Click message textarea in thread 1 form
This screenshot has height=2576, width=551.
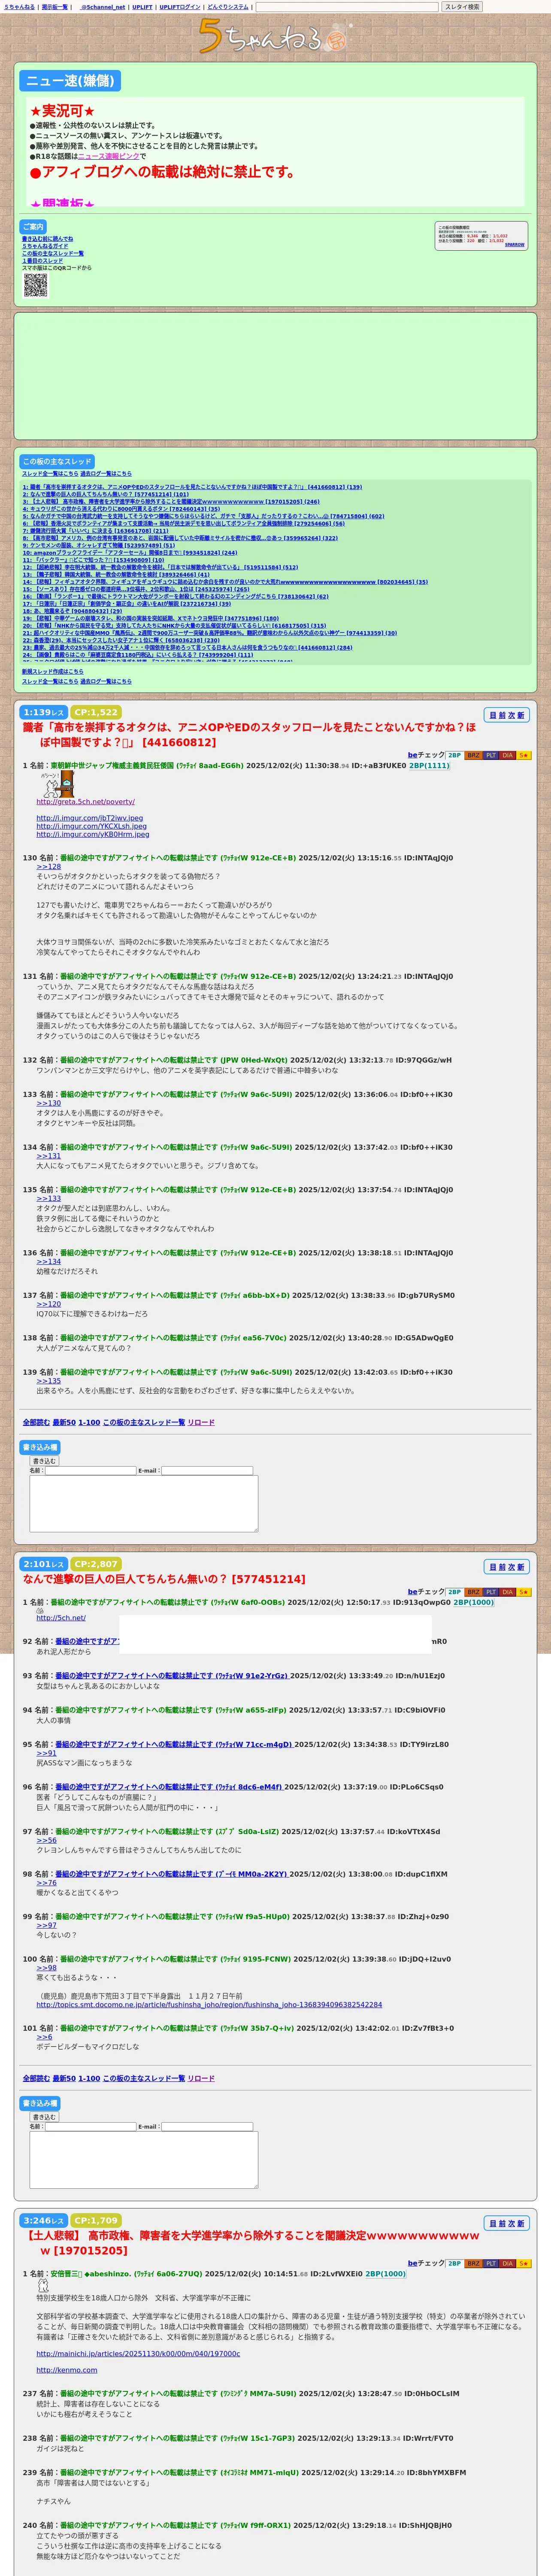pyautogui.click(x=144, y=1503)
